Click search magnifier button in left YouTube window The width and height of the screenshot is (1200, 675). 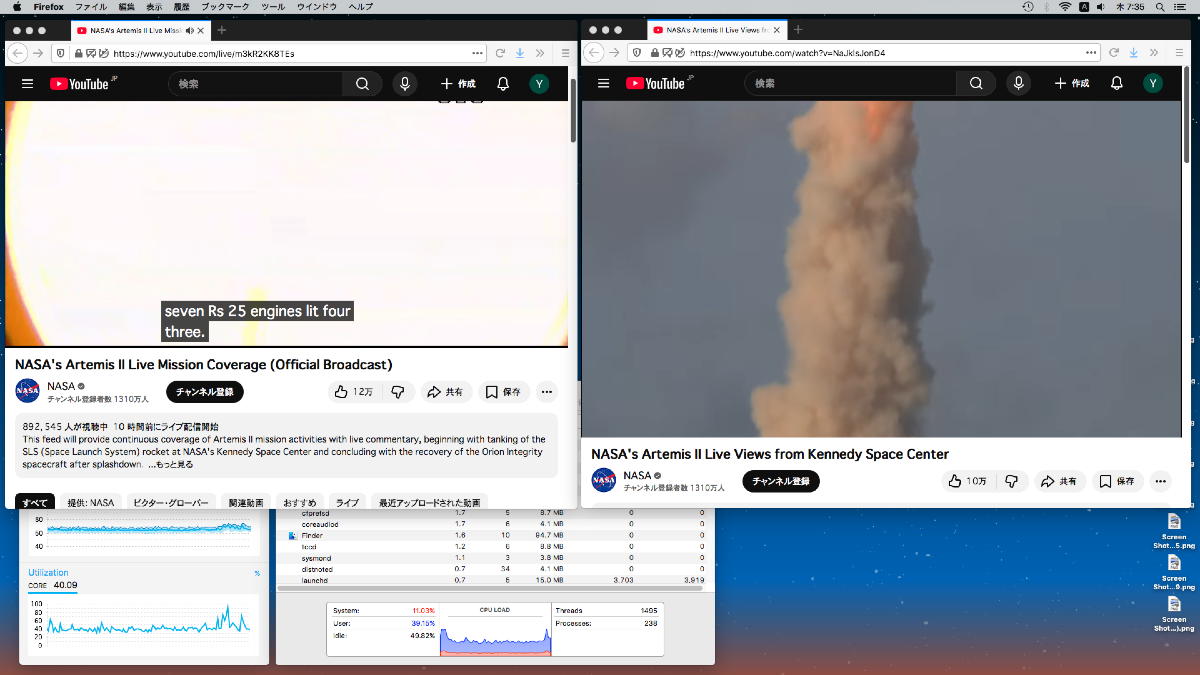pyautogui.click(x=362, y=84)
